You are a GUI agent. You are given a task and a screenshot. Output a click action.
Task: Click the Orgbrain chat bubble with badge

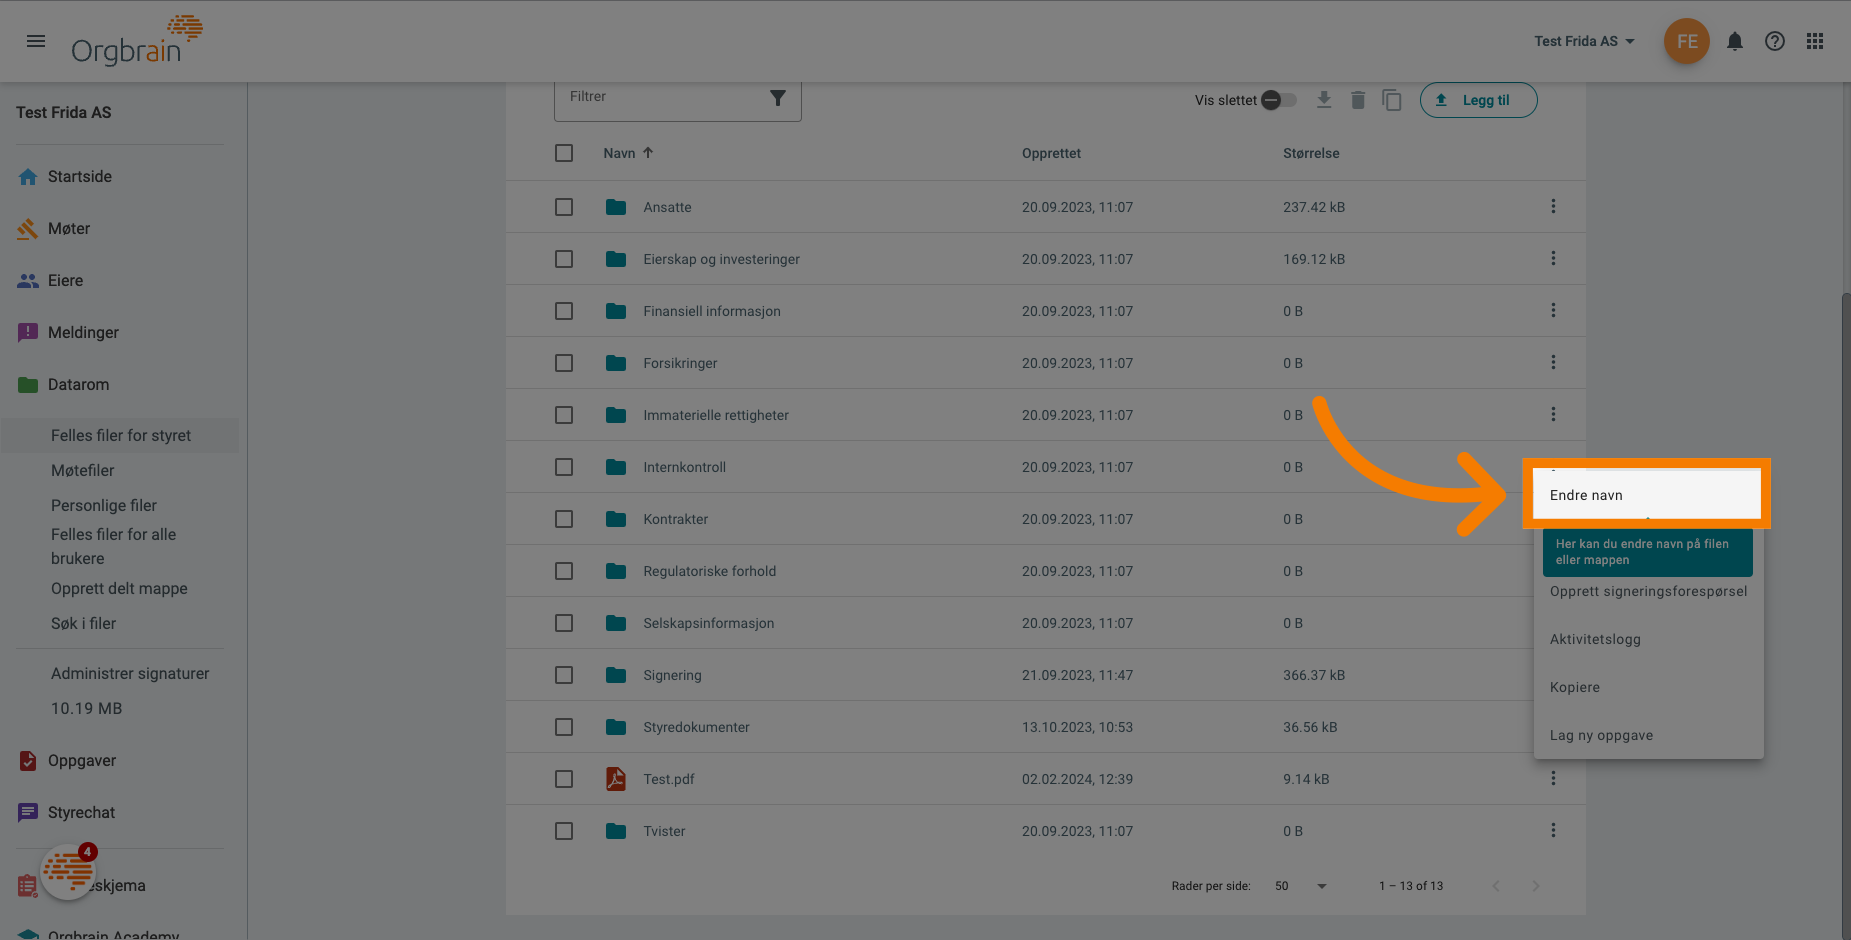(x=68, y=871)
